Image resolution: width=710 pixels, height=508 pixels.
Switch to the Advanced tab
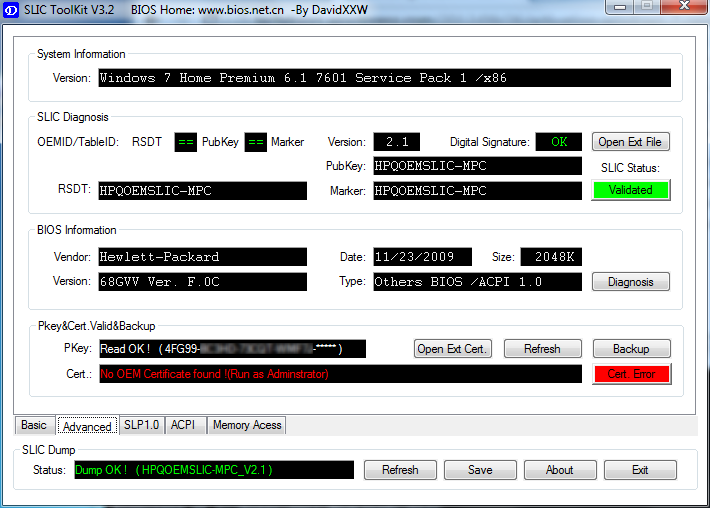pos(87,426)
